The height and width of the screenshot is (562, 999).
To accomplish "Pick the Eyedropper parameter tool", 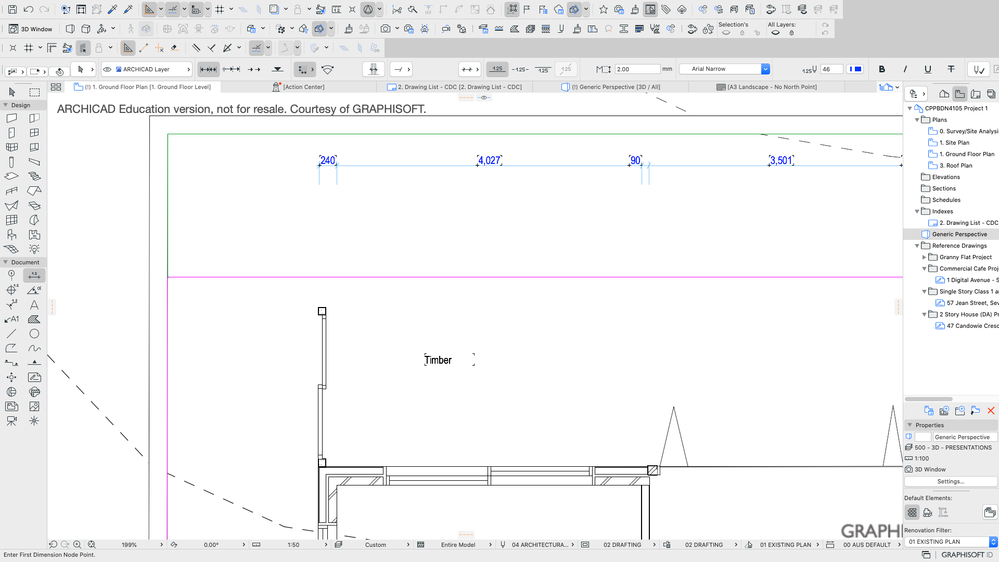I will click(x=112, y=9).
